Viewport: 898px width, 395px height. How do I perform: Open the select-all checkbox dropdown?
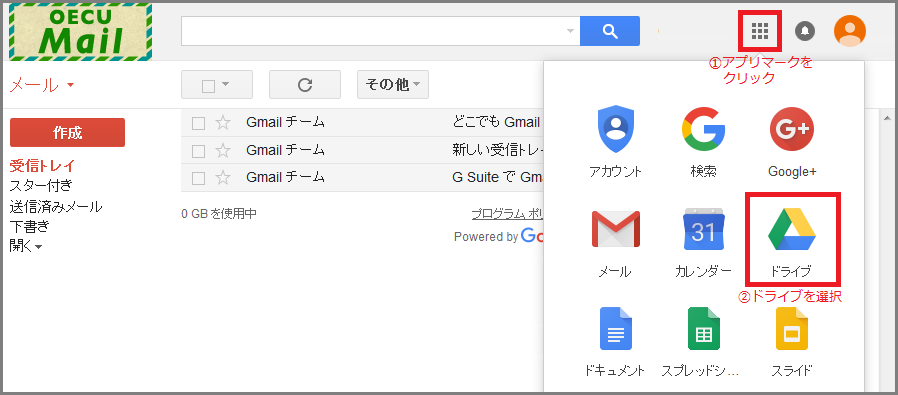tap(216, 85)
